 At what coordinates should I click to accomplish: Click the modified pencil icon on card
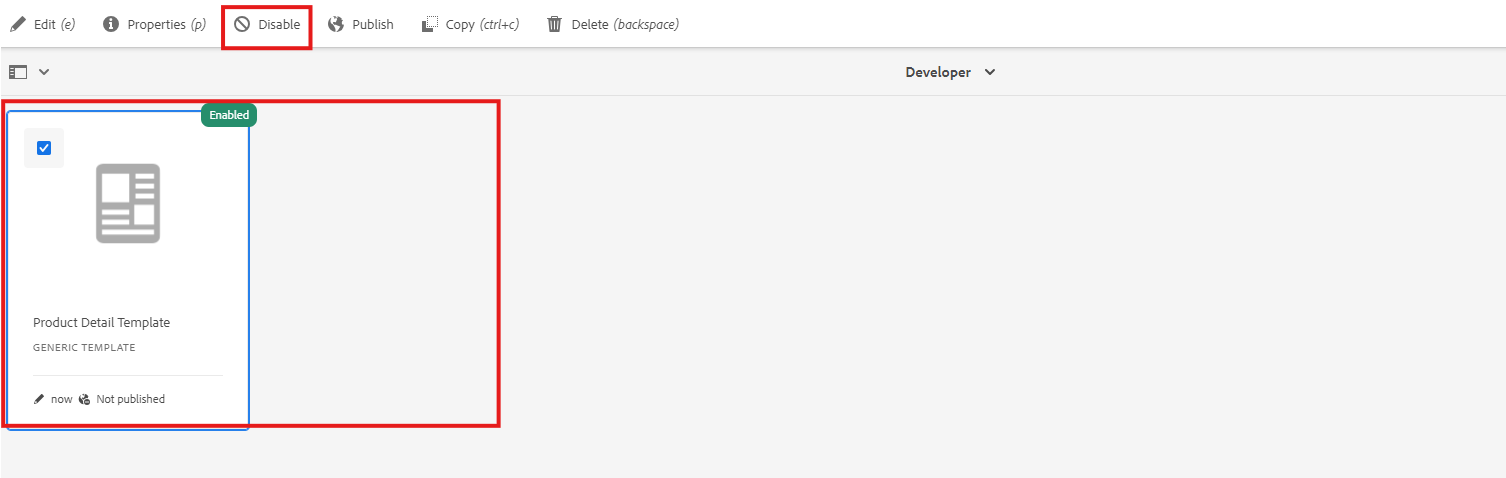tap(39, 399)
